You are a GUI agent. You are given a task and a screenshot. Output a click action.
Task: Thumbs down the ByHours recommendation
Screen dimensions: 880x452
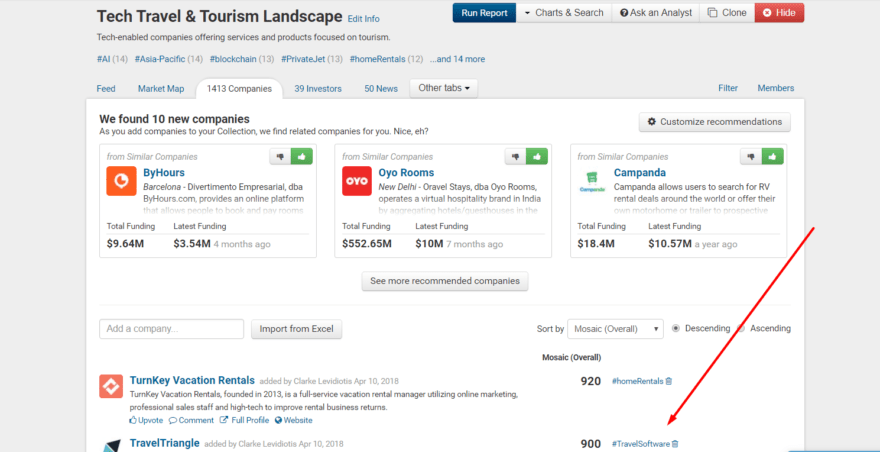[x=280, y=157]
